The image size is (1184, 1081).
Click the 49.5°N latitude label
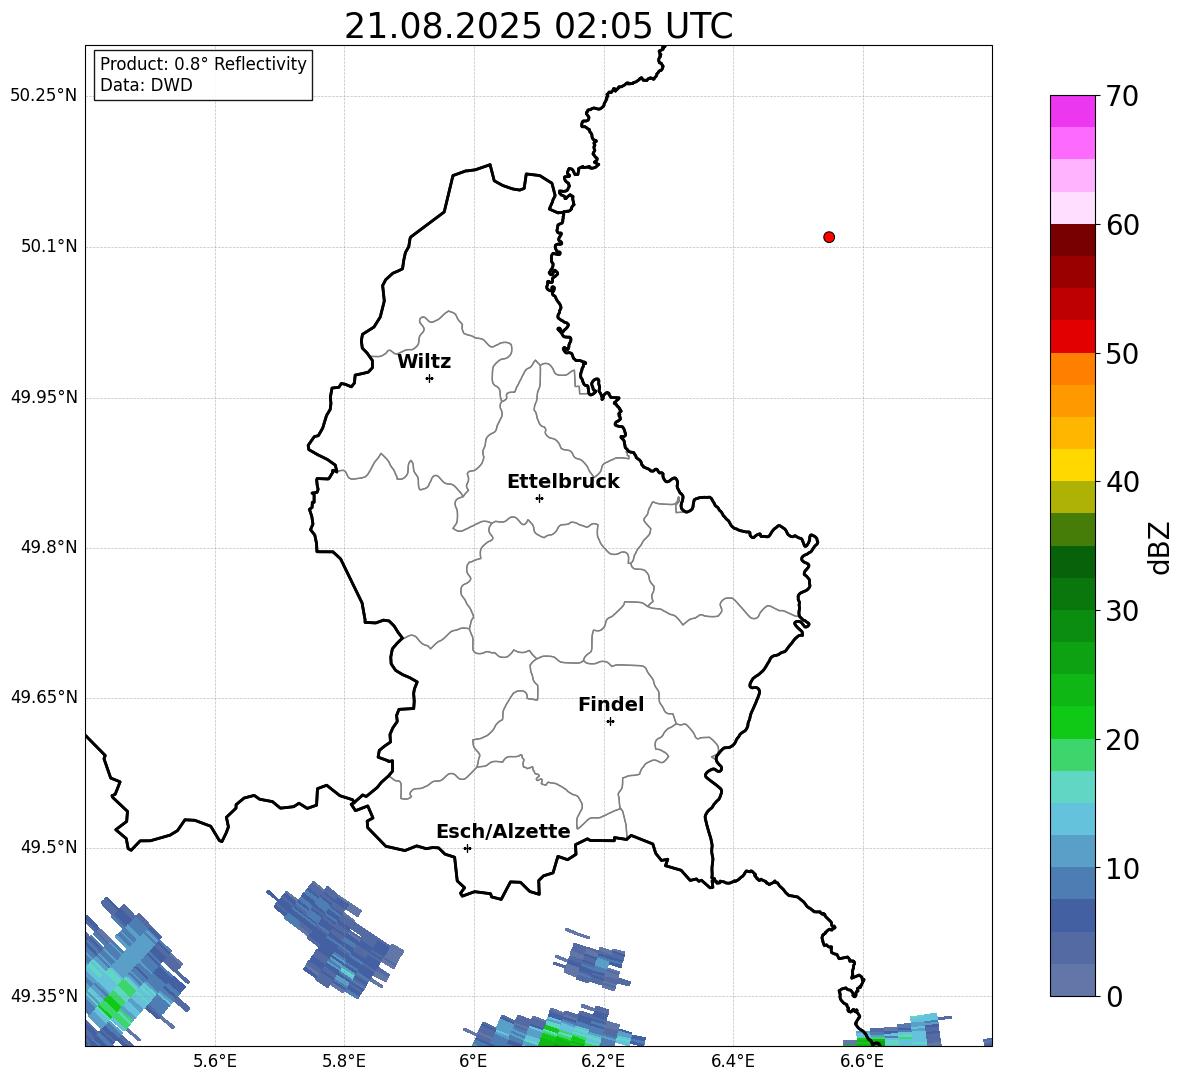[49, 847]
